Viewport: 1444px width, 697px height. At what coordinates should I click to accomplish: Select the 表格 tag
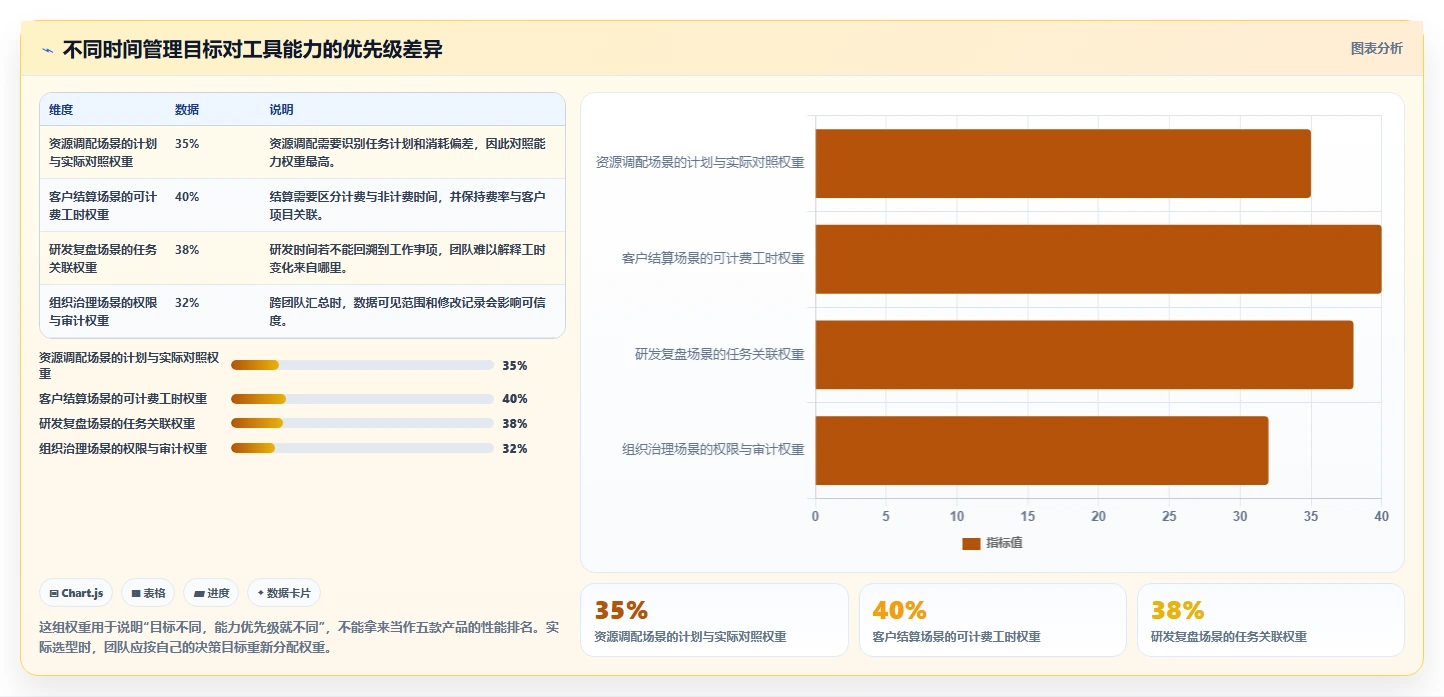[x=148, y=593]
